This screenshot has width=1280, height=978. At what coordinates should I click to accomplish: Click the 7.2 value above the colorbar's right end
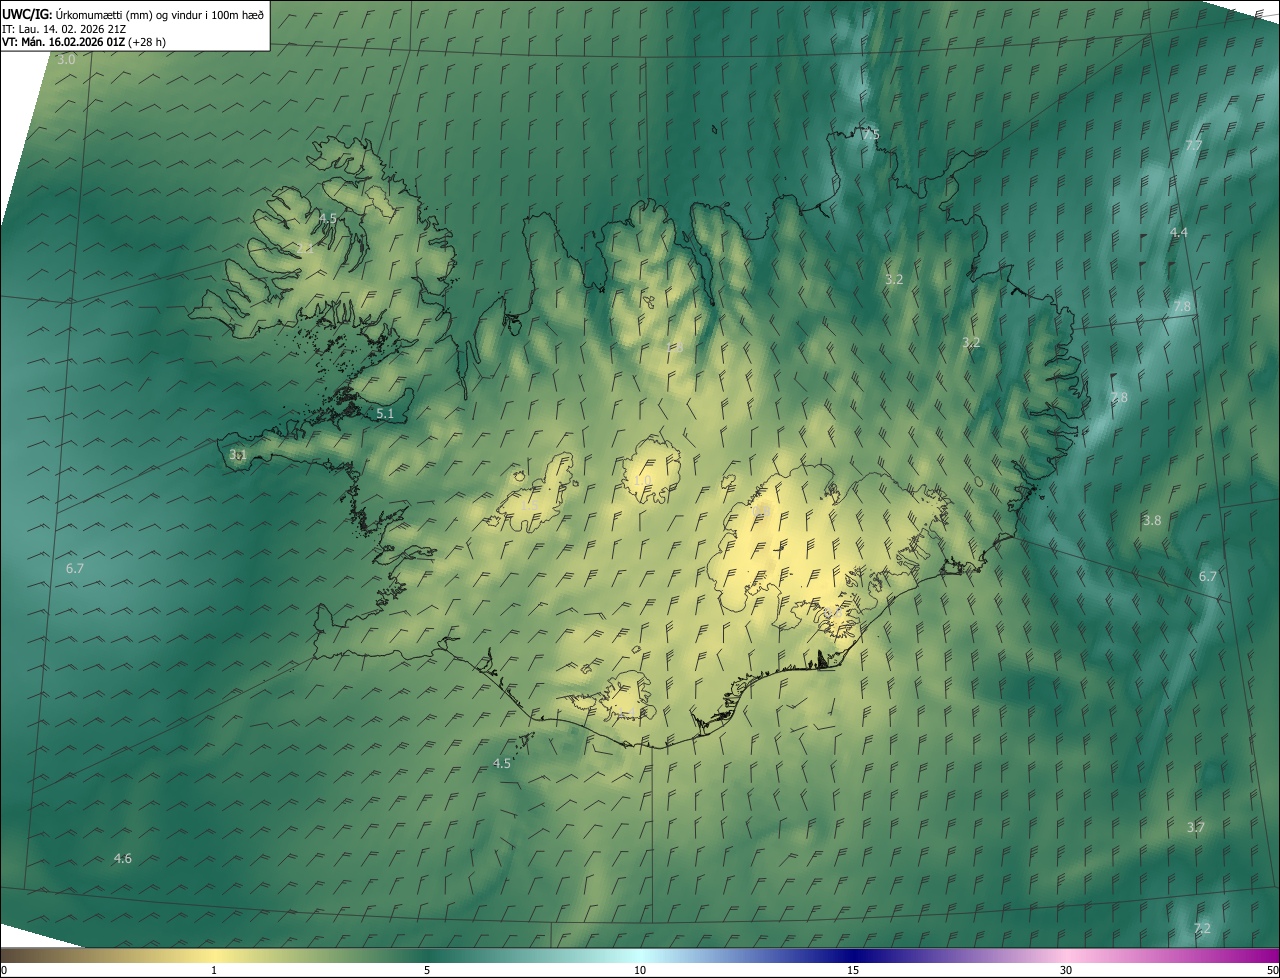(x=1202, y=929)
